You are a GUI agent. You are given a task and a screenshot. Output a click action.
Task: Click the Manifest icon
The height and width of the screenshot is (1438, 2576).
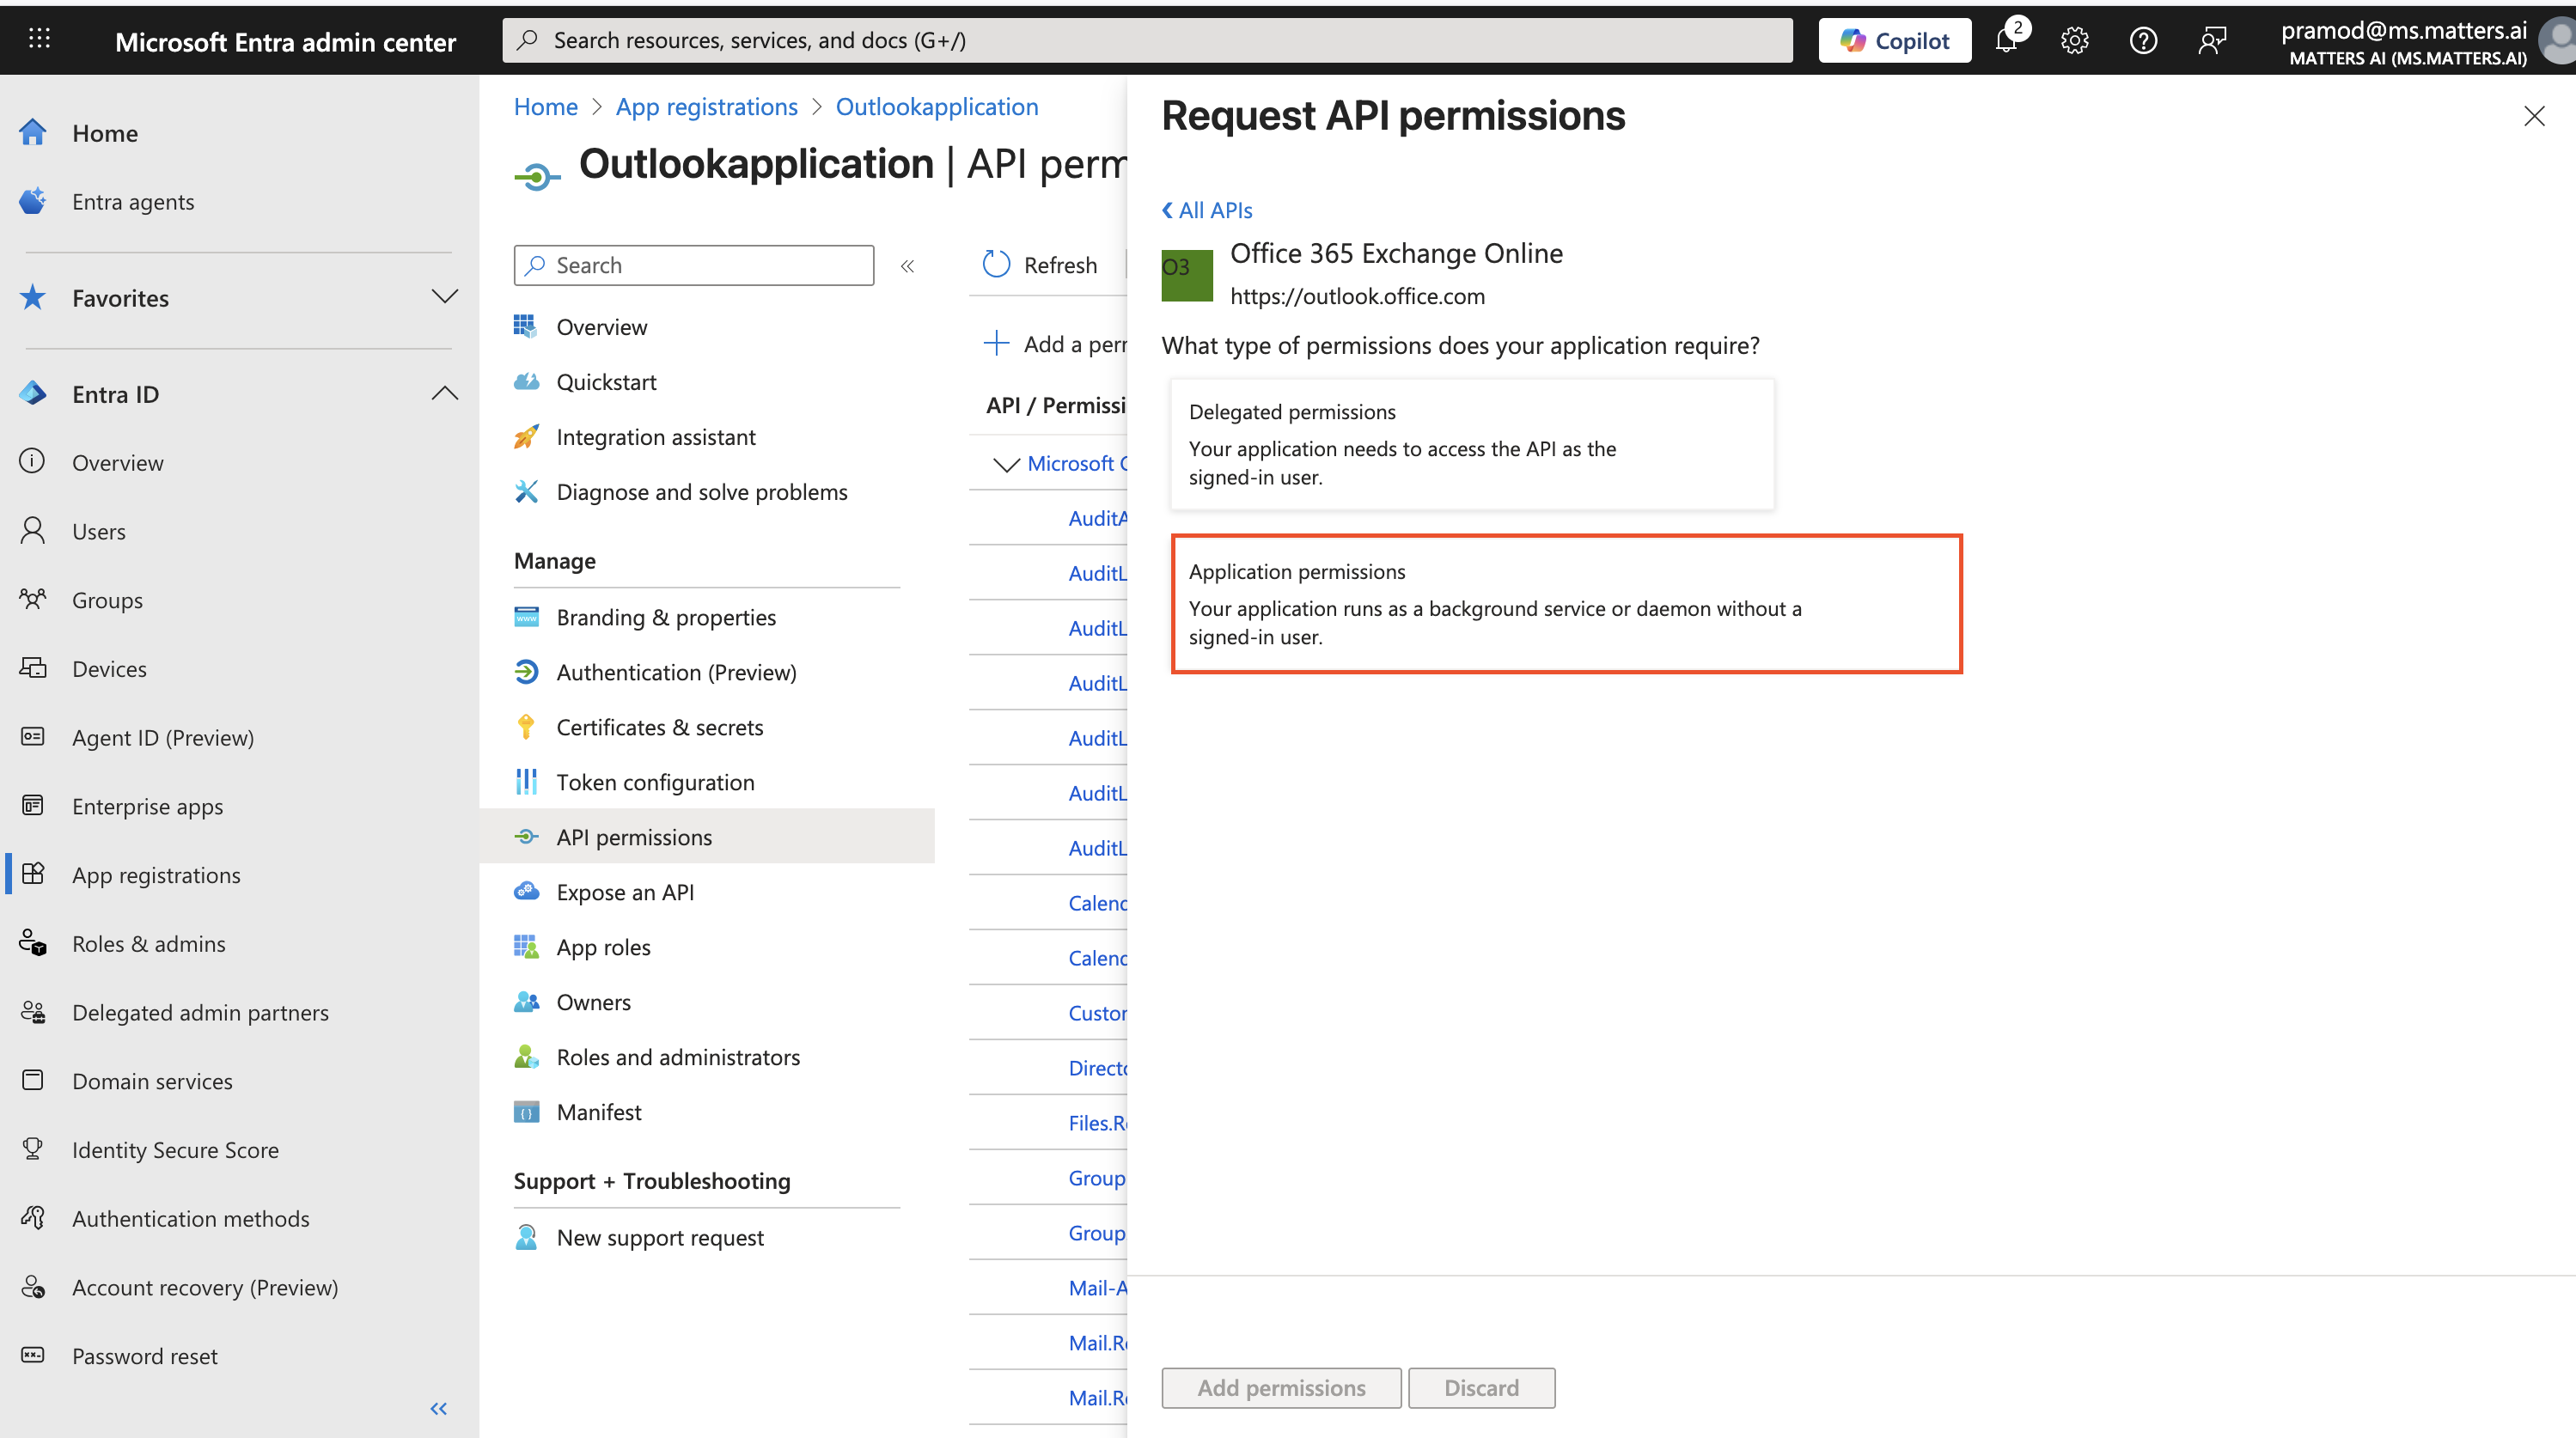[526, 1112]
